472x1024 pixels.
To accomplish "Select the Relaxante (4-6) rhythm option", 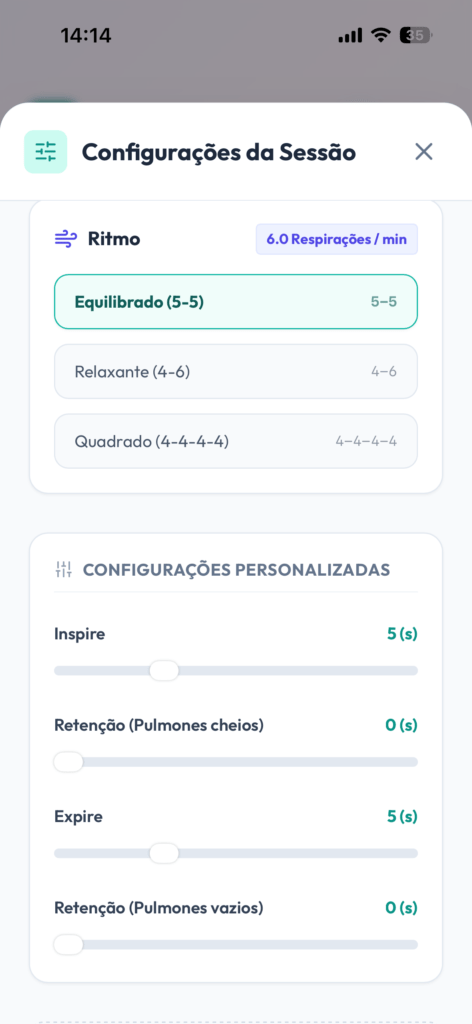I will 236,372.
